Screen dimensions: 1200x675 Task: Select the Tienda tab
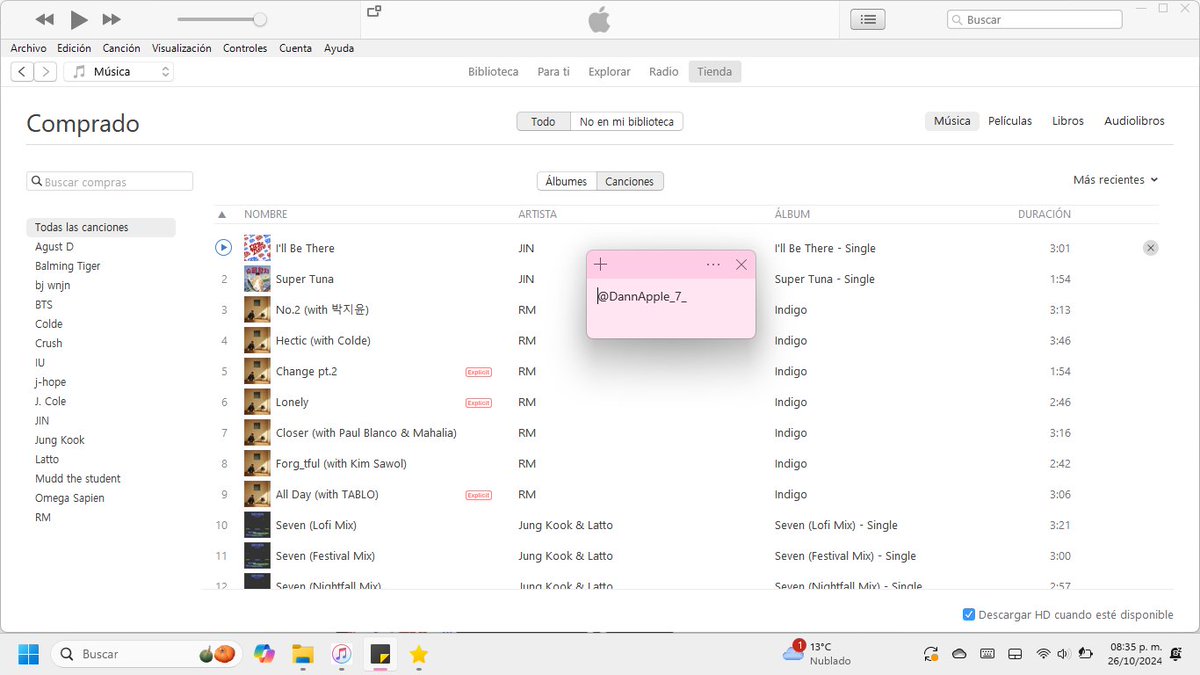pos(714,72)
